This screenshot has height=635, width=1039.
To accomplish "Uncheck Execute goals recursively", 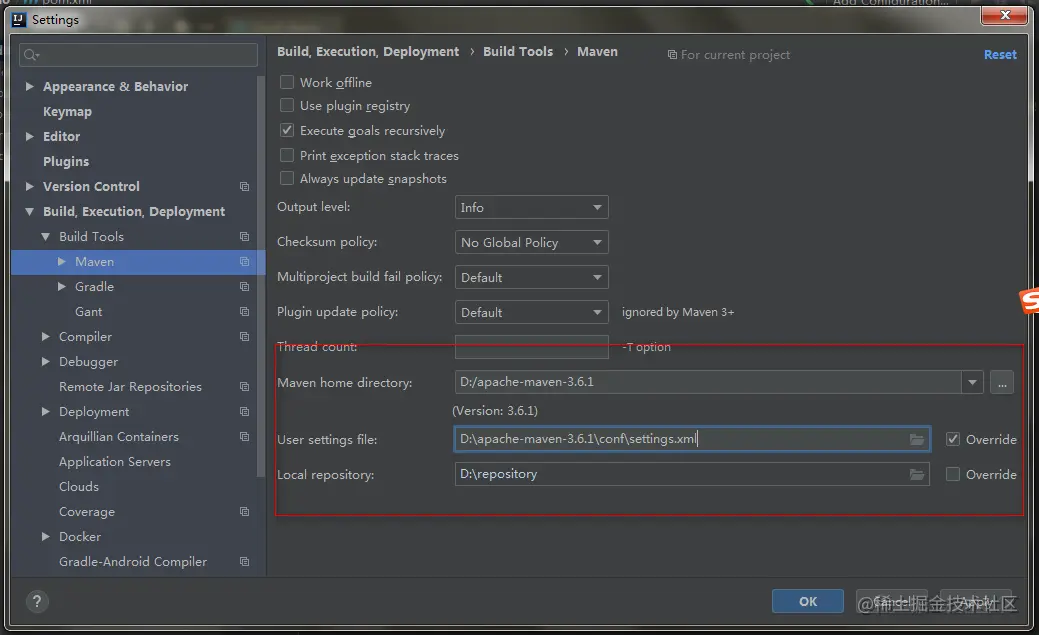I will pos(287,131).
